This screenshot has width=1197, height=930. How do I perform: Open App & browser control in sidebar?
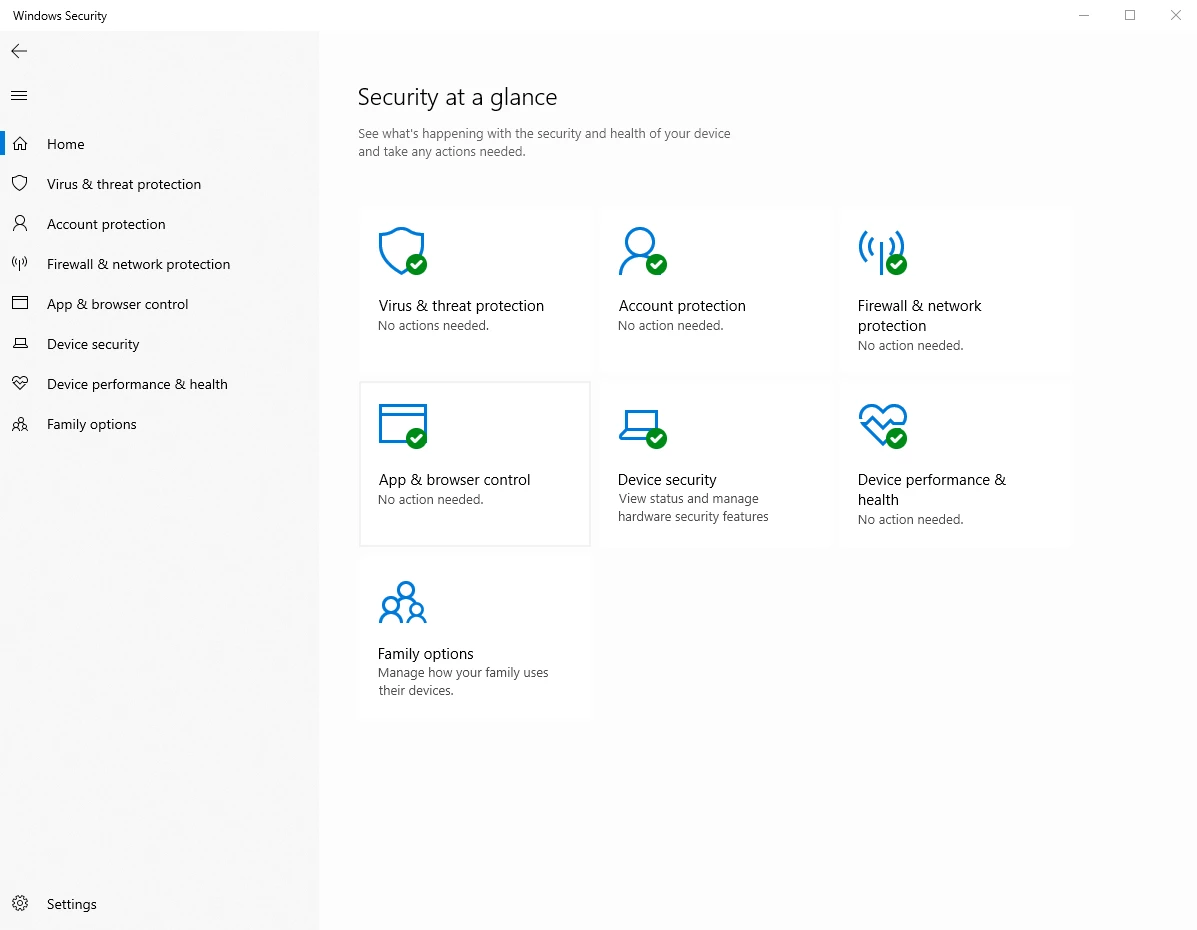pos(160,304)
